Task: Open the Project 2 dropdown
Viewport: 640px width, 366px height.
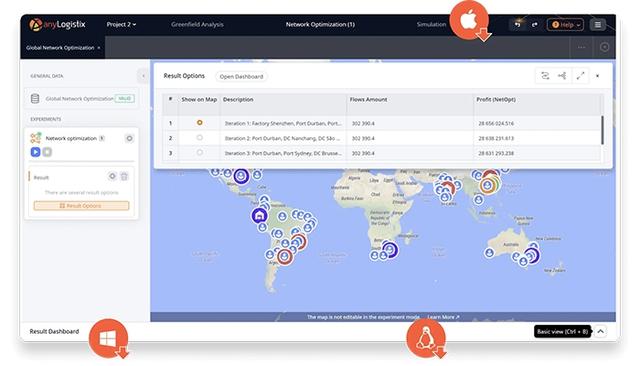Action: point(121,24)
